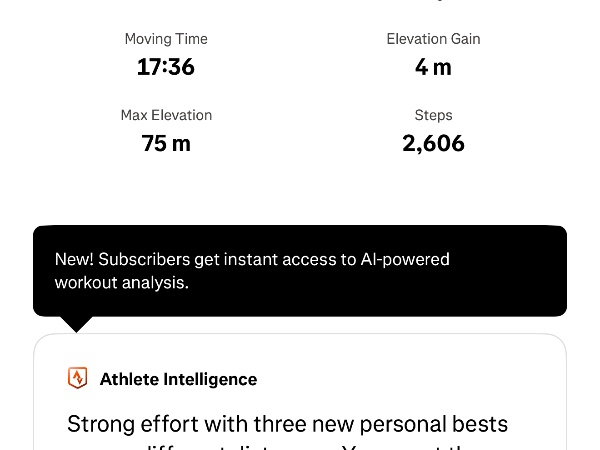Click the word "New!" in the tooltip
This screenshot has width=600, height=450.
pyautogui.click(x=74, y=259)
